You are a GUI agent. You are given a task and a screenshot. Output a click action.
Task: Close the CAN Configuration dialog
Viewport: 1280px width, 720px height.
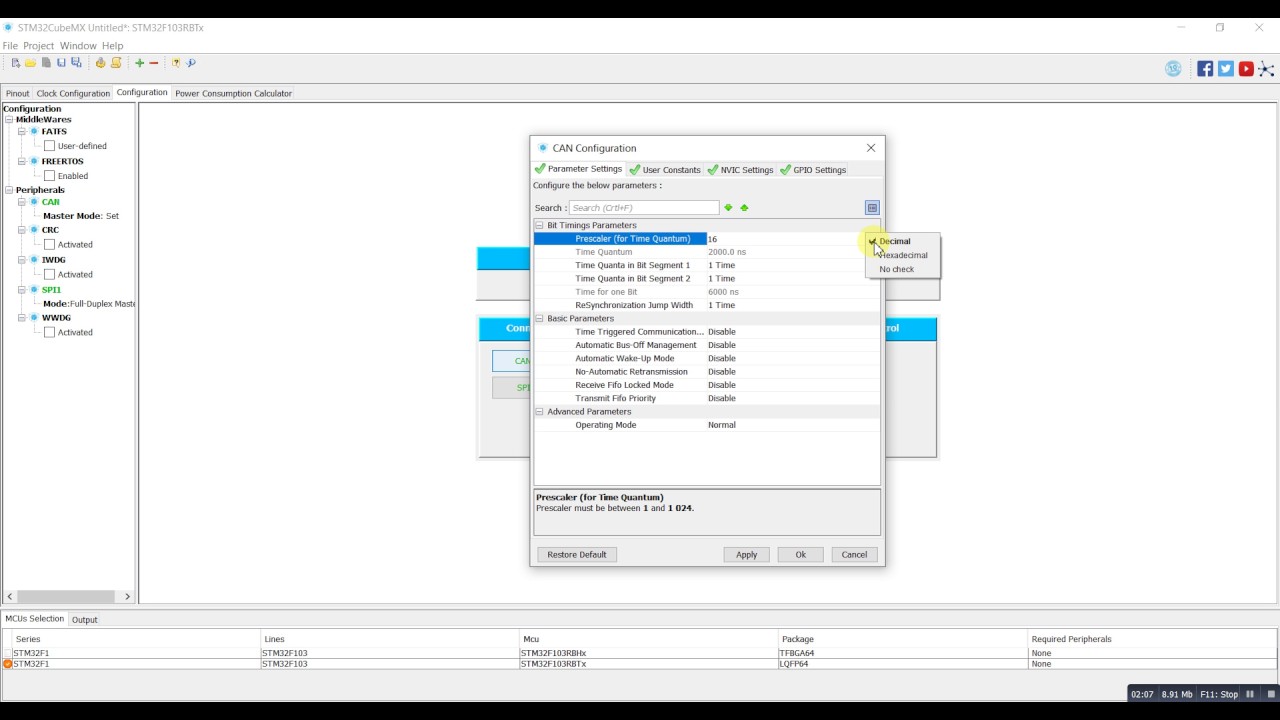point(871,148)
